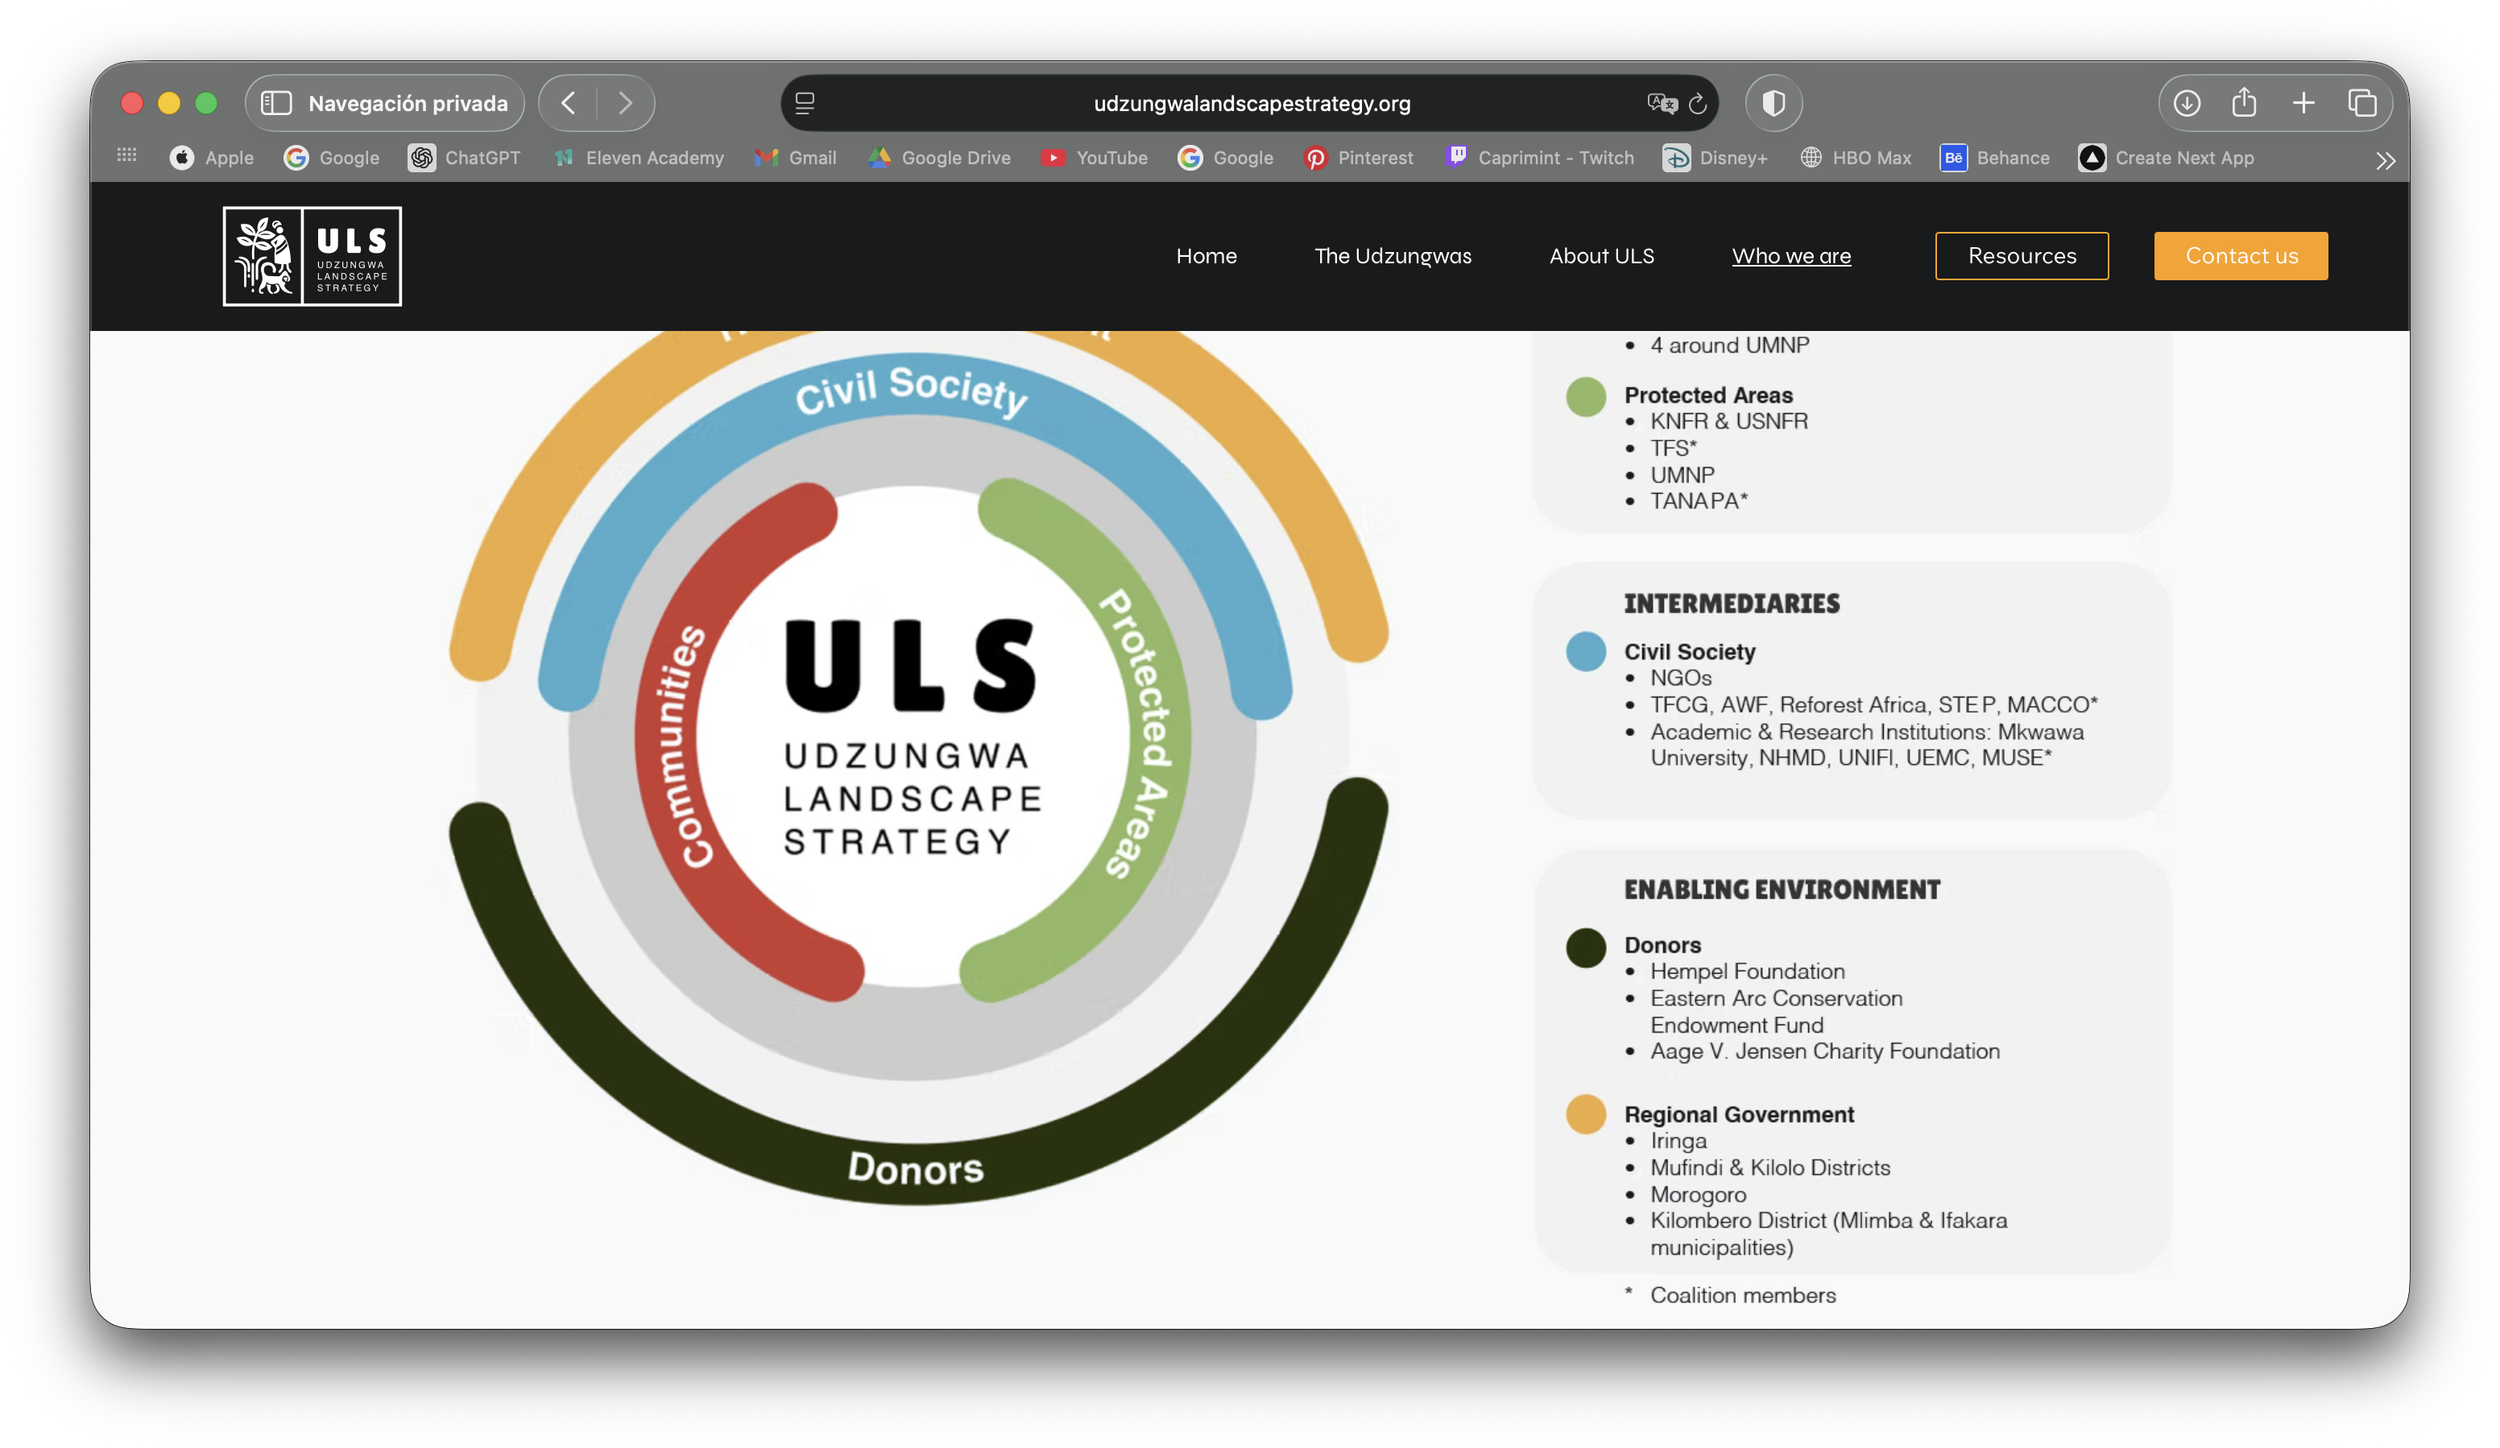Go forward with the forward arrow
The width and height of the screenshot is (2500, 1448).
tap(625, 103)
